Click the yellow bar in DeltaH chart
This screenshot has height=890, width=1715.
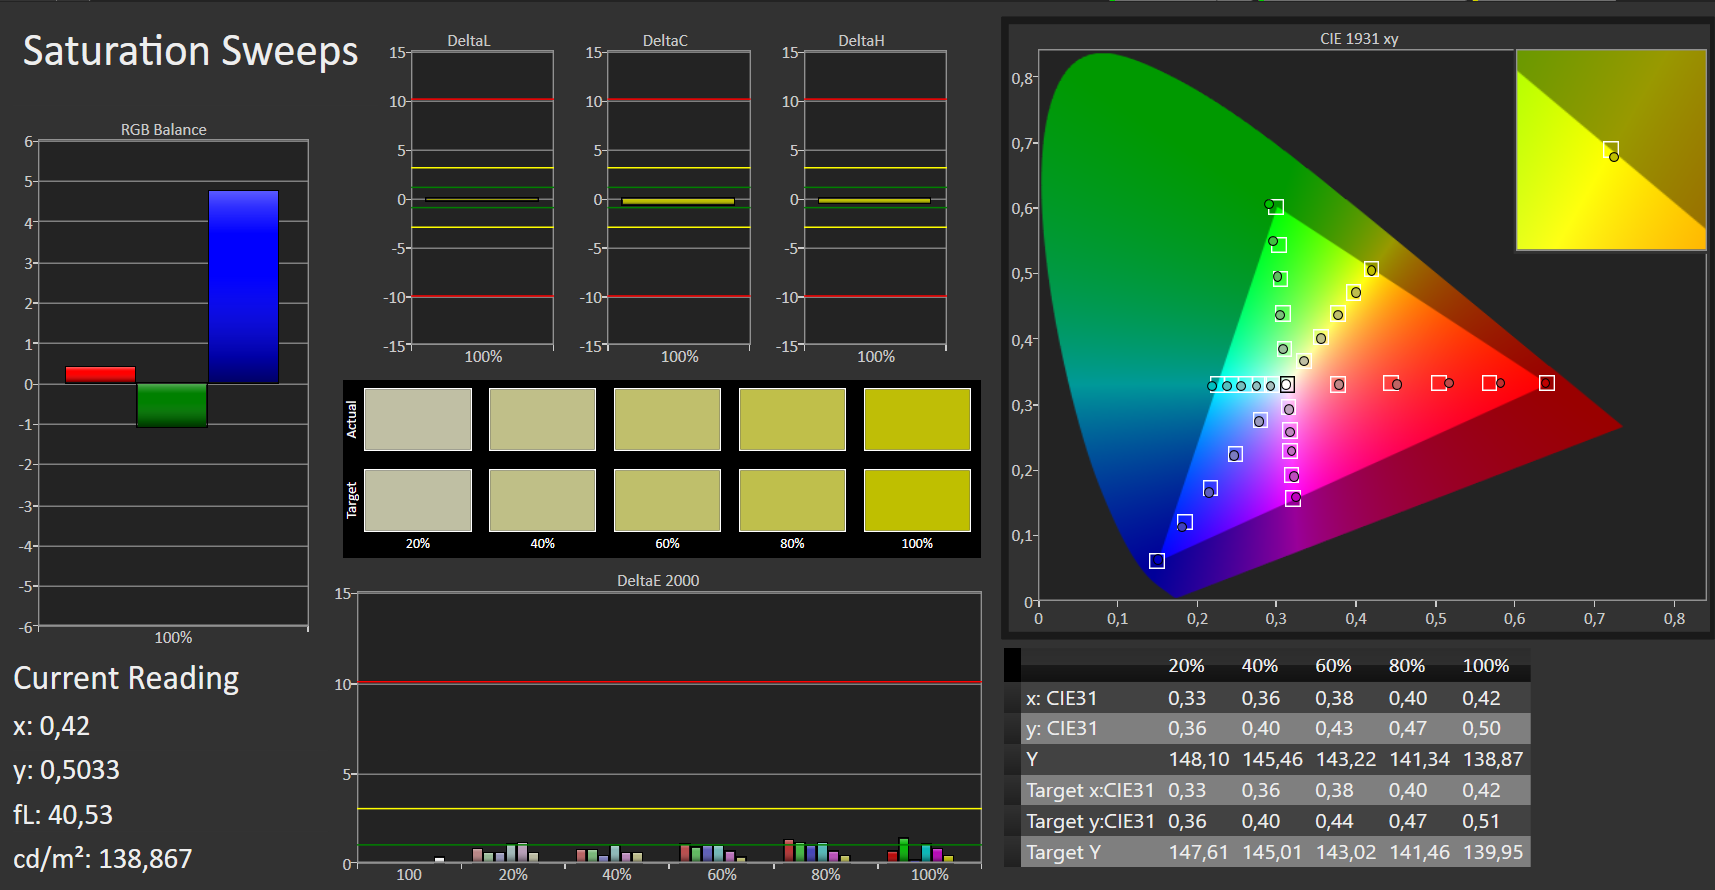point(874,201)
